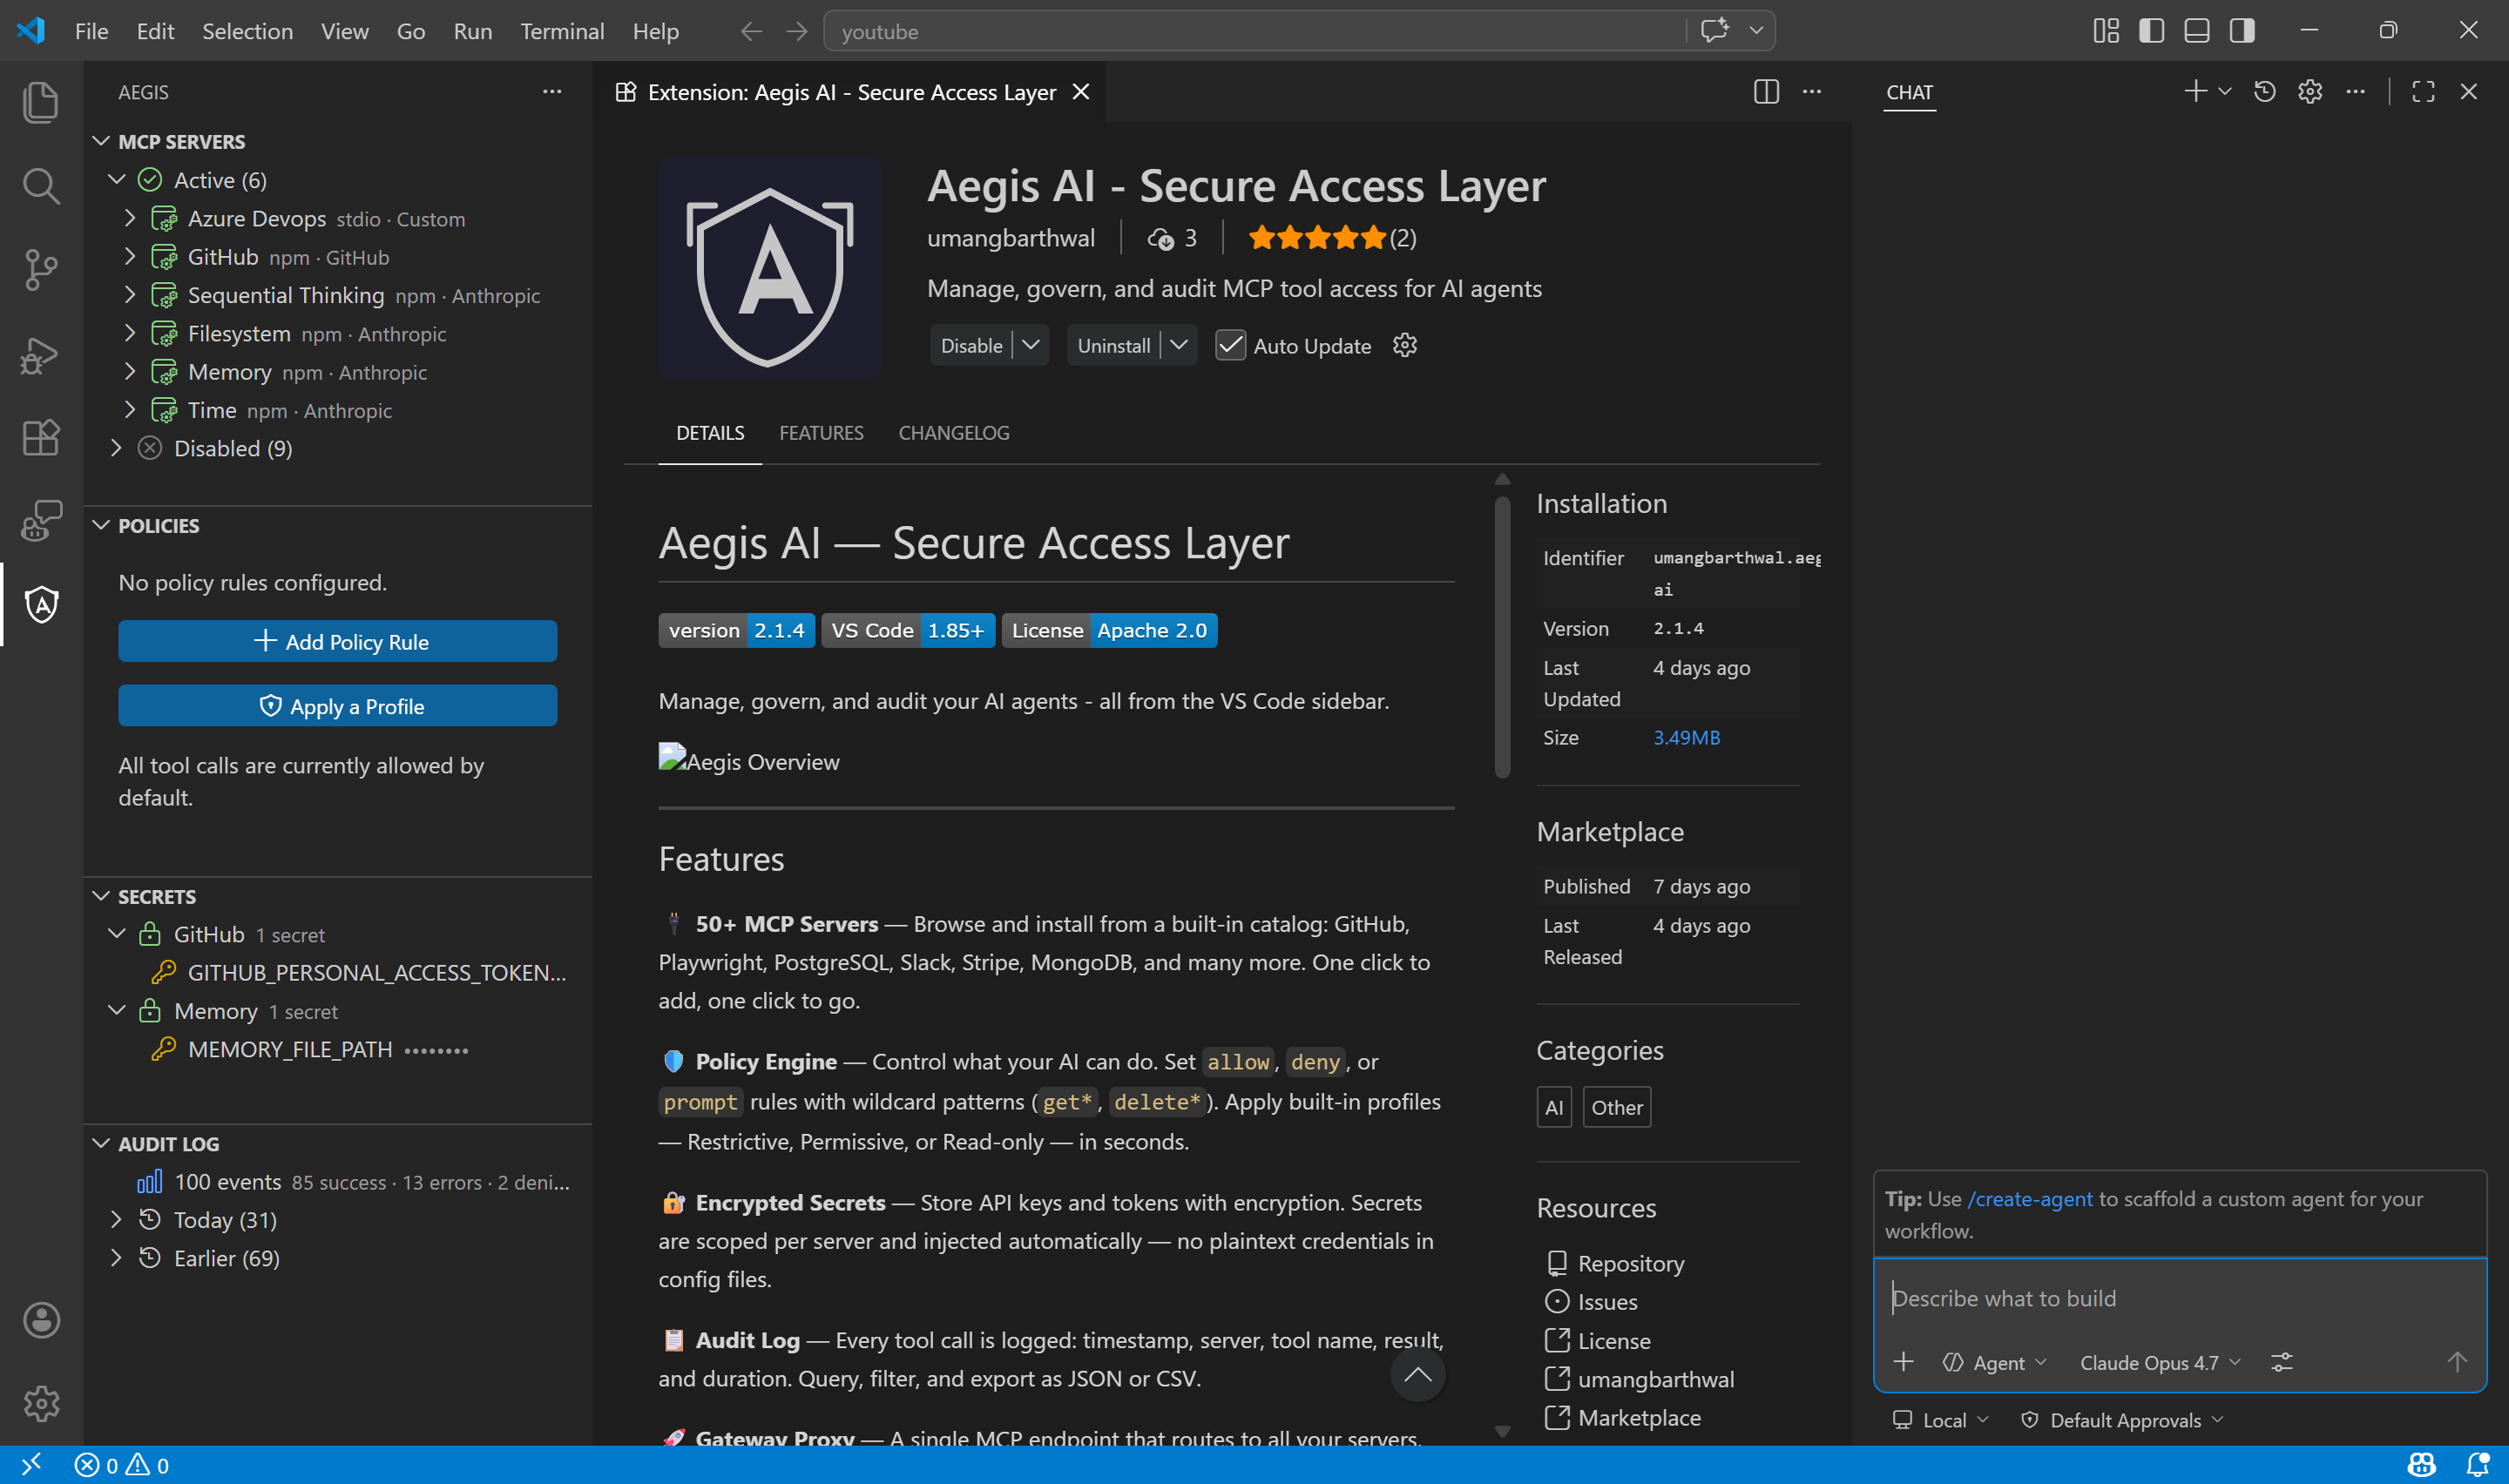Expand the Azure Devops server entry
This screenshot has width=2509, height=1484.
[130, 218]
